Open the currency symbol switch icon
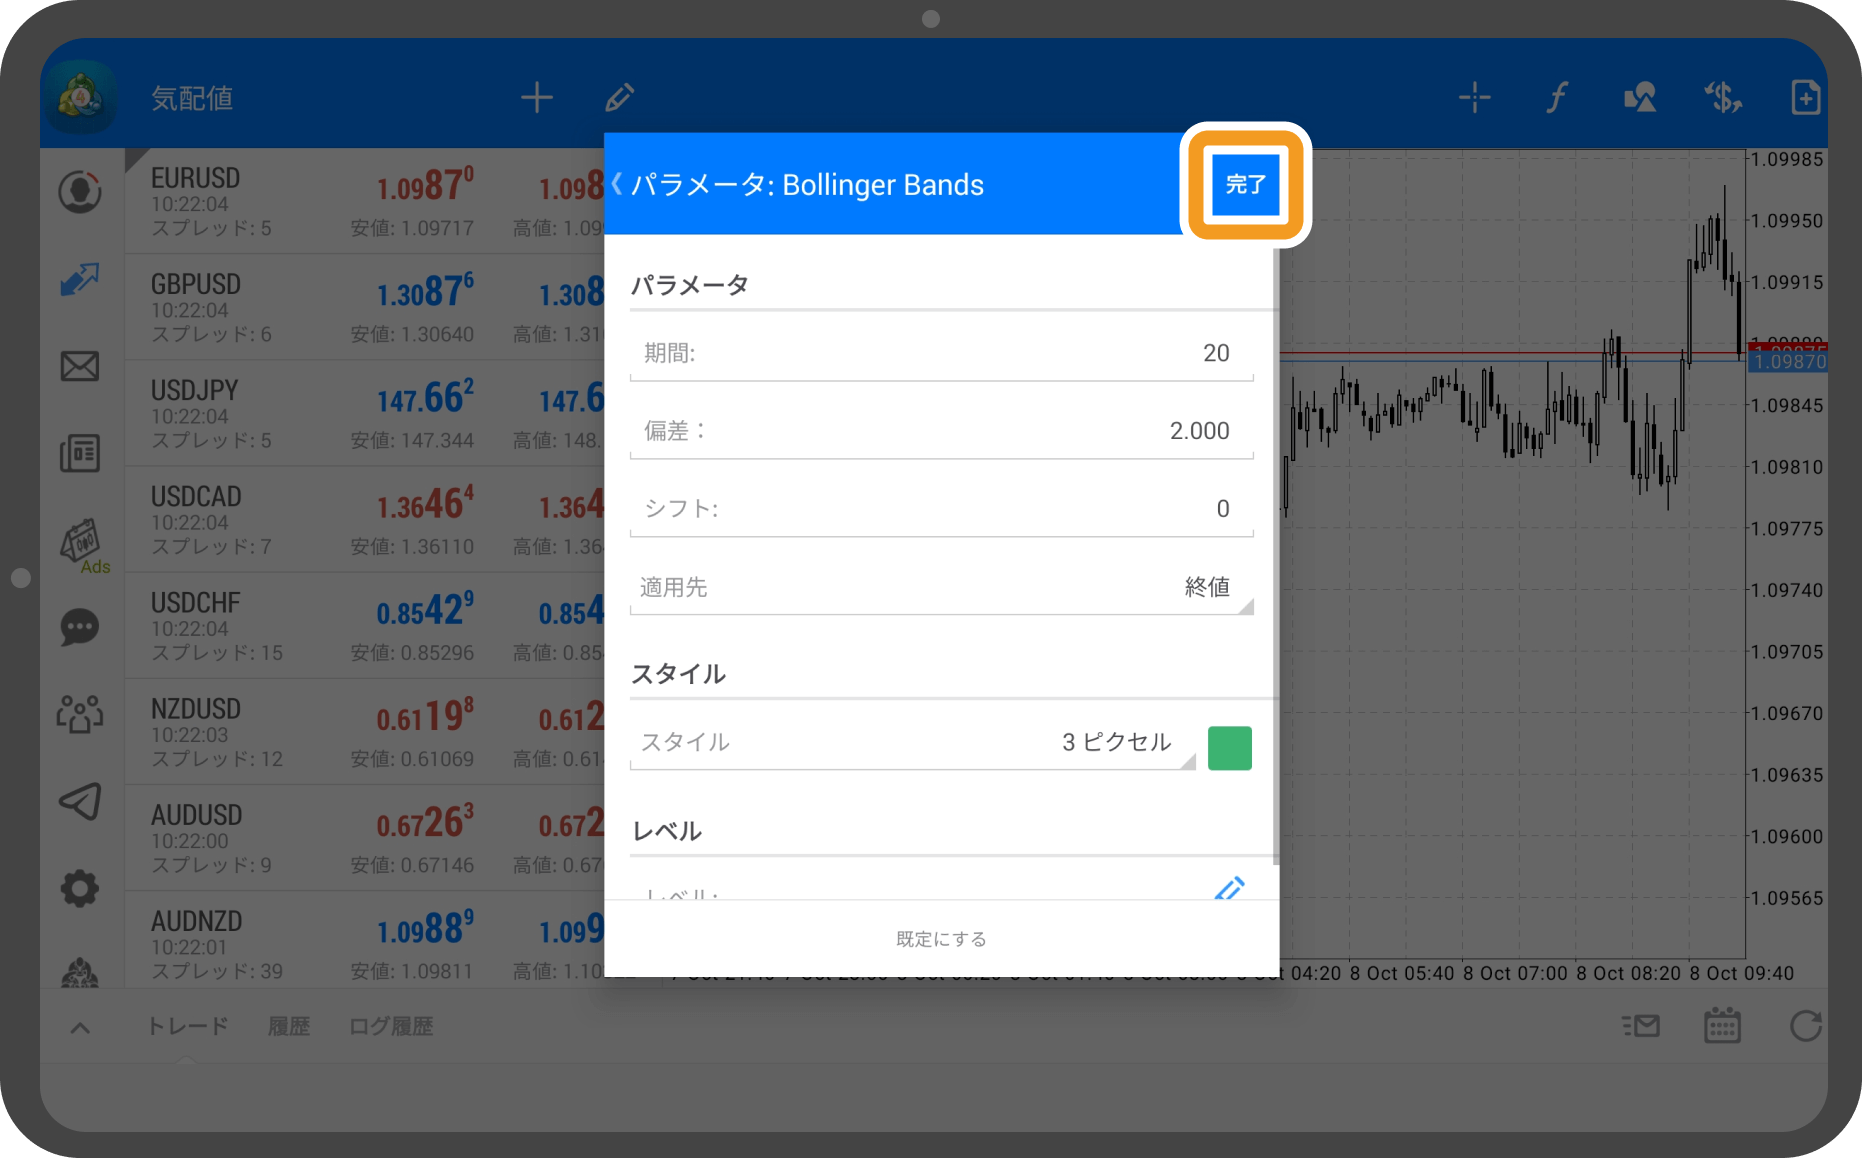Screen dimensions: 1862x1158 click(1723, 97)
